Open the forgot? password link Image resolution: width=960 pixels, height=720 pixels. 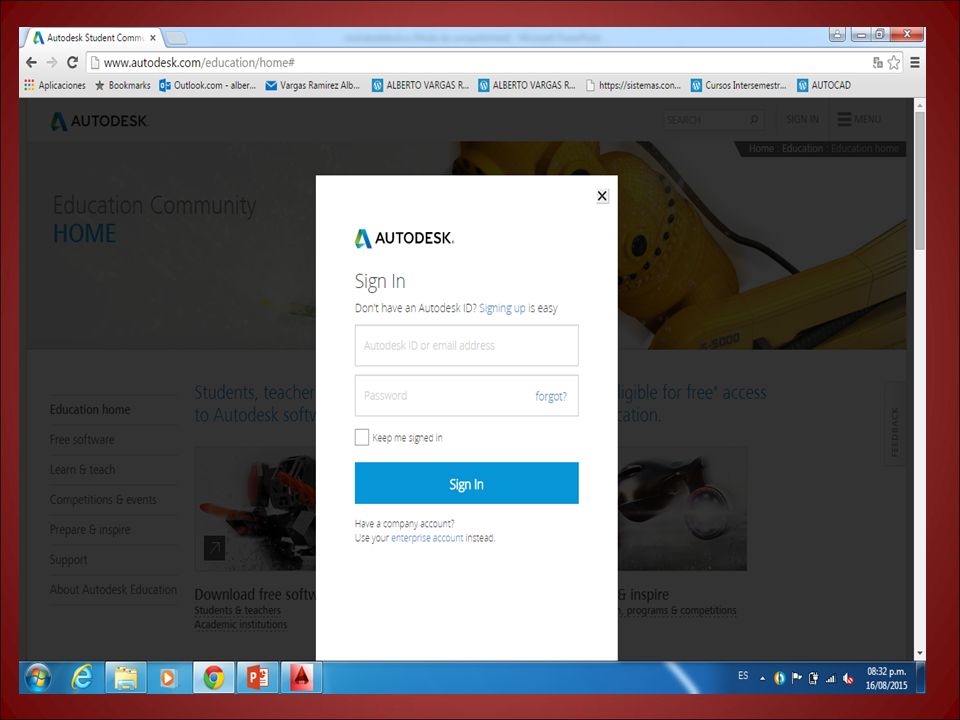point(551,396)
